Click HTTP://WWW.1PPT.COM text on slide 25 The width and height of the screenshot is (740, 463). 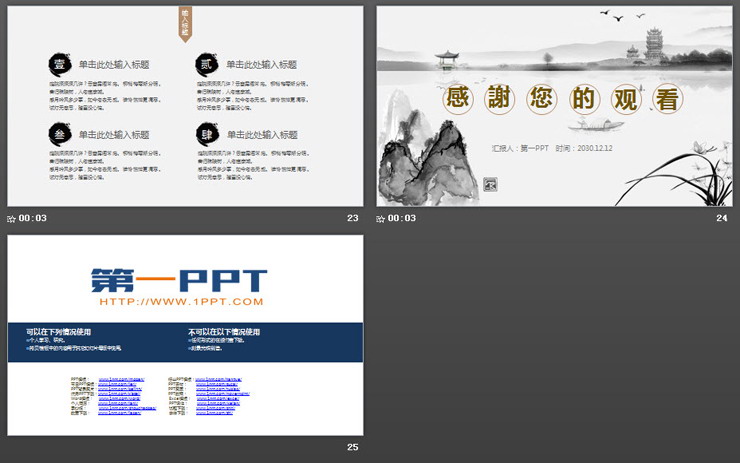(x=181, y=302)
